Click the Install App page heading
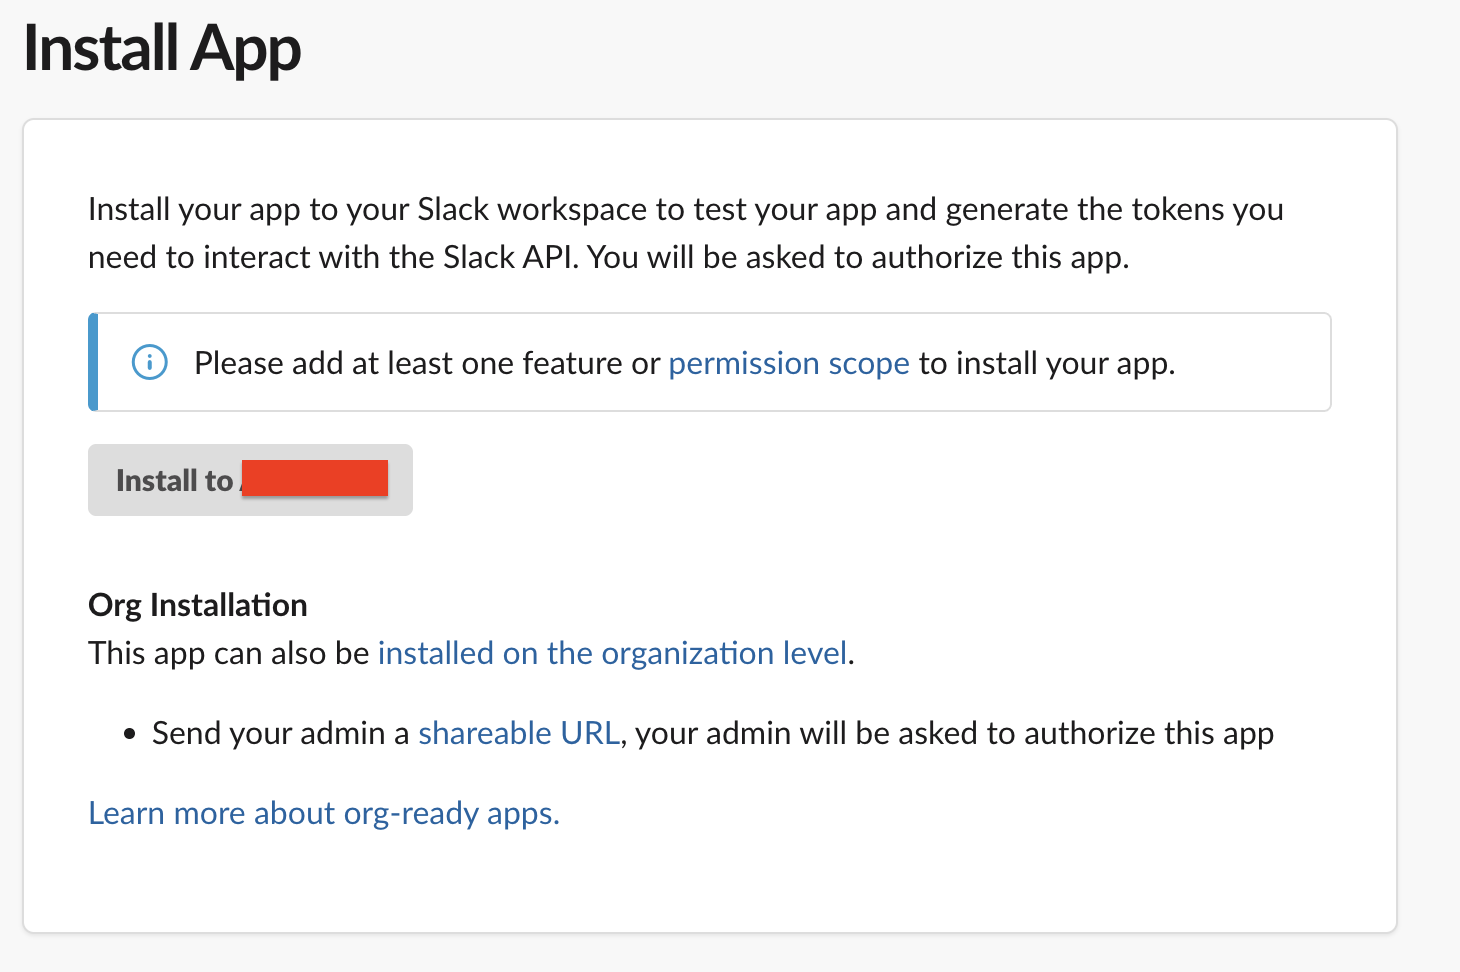This screenshot has width=1460, height=972. point(162,48)
